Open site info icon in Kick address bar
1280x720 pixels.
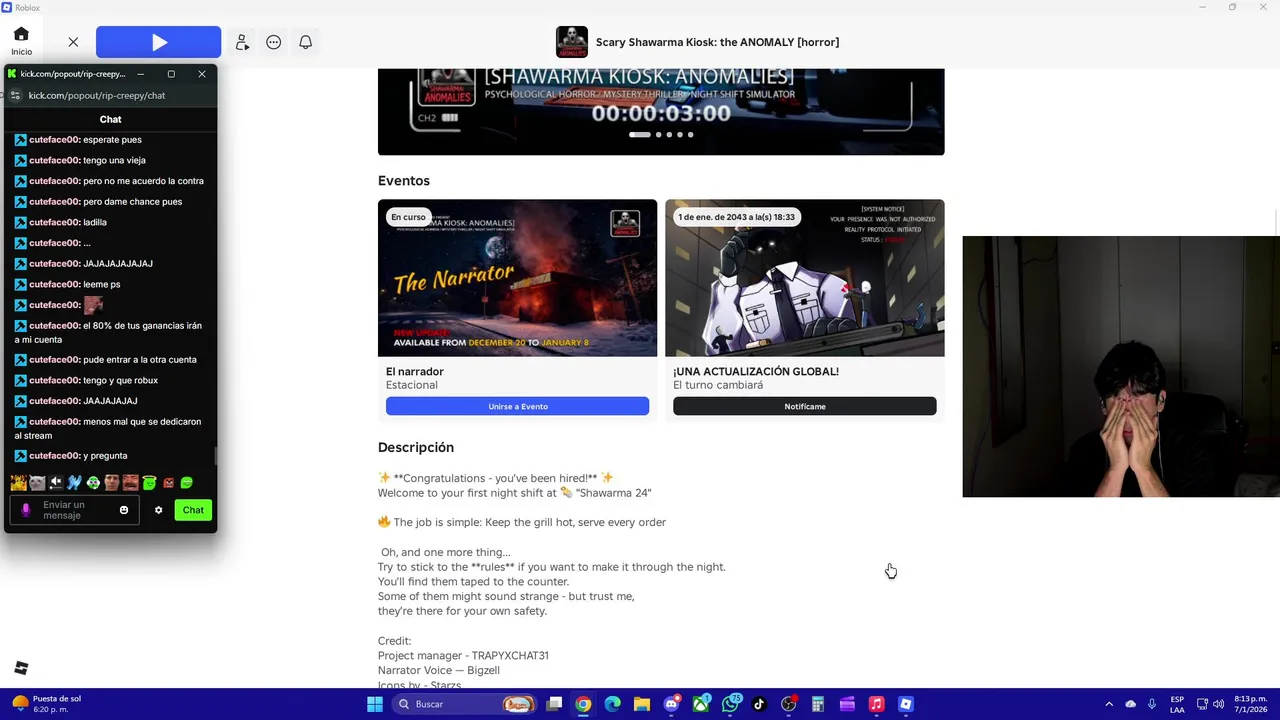click(15, 95)
